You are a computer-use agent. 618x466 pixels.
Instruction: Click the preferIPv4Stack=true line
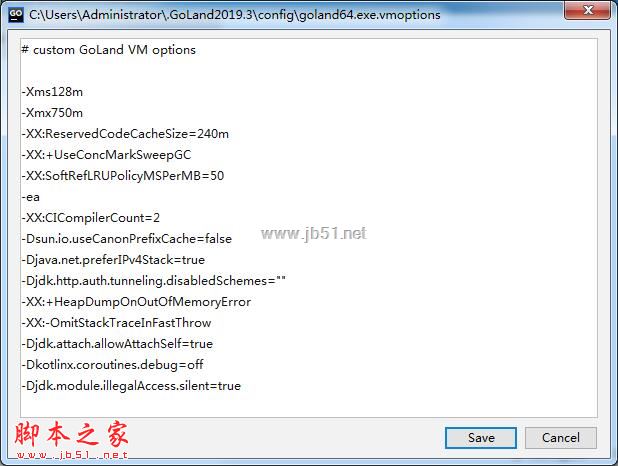click(x=113, y=260)
